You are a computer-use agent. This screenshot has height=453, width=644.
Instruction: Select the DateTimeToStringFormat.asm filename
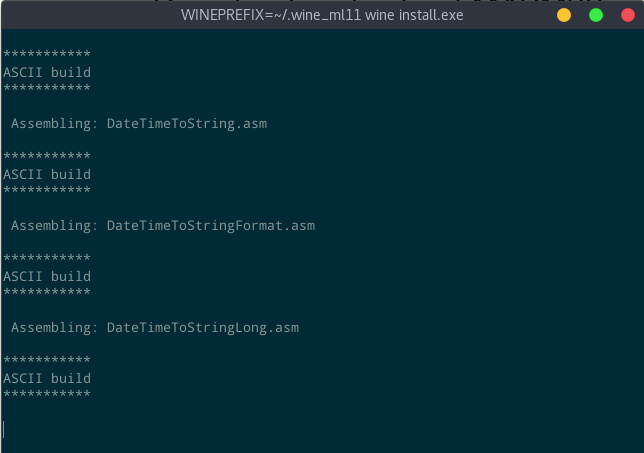click(x=211, y=225)
